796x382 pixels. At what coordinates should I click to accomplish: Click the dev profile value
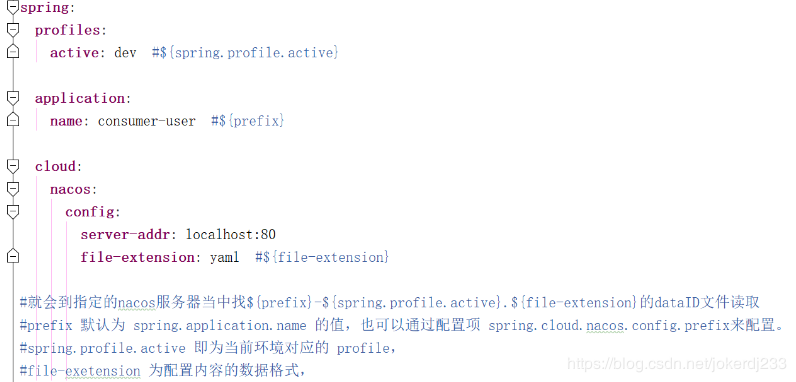125,52
